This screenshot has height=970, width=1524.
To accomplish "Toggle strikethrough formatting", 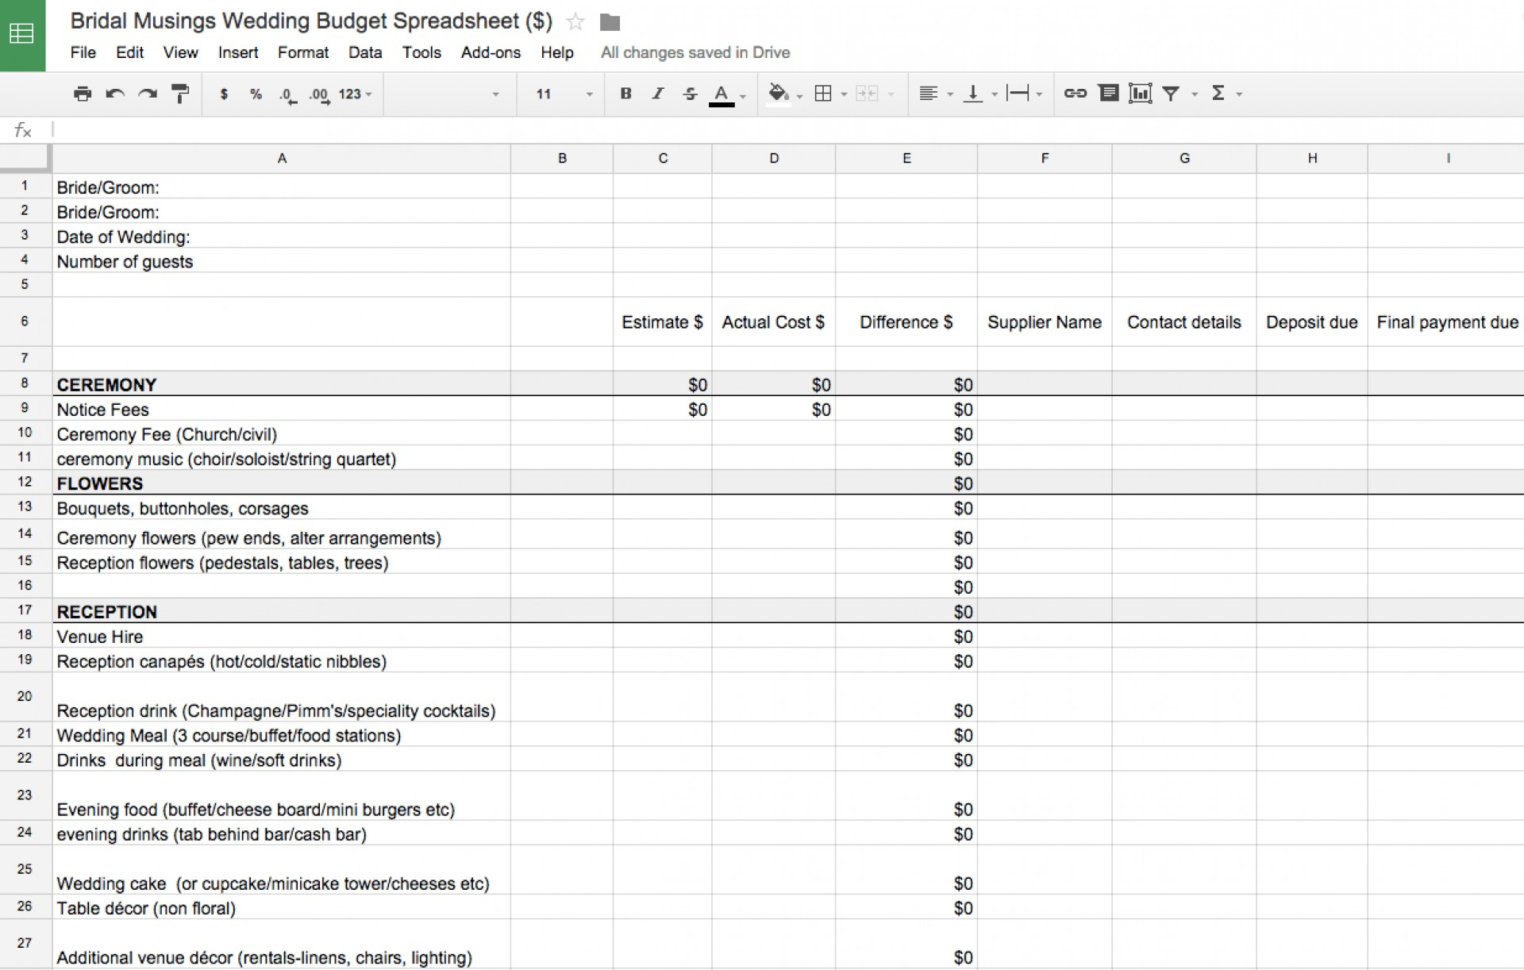I will (689, 93).
